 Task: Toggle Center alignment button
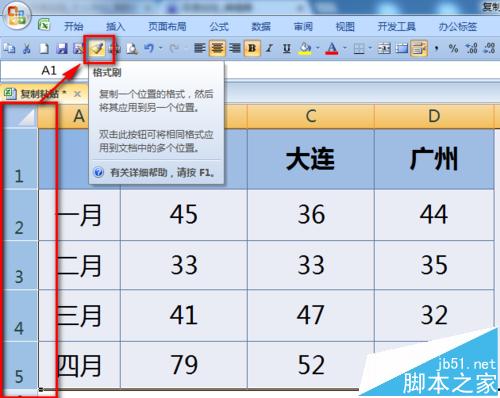[217, 48]
